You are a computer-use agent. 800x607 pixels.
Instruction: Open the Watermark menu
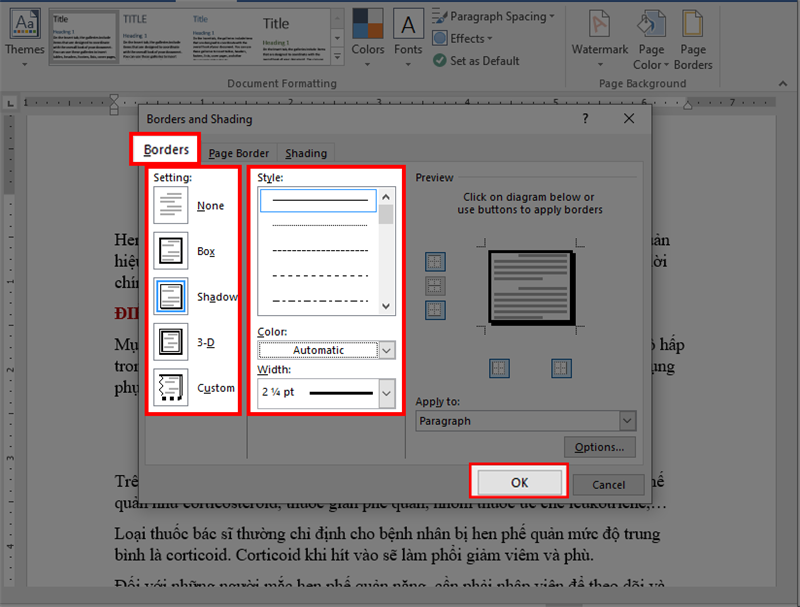point(600,38)
